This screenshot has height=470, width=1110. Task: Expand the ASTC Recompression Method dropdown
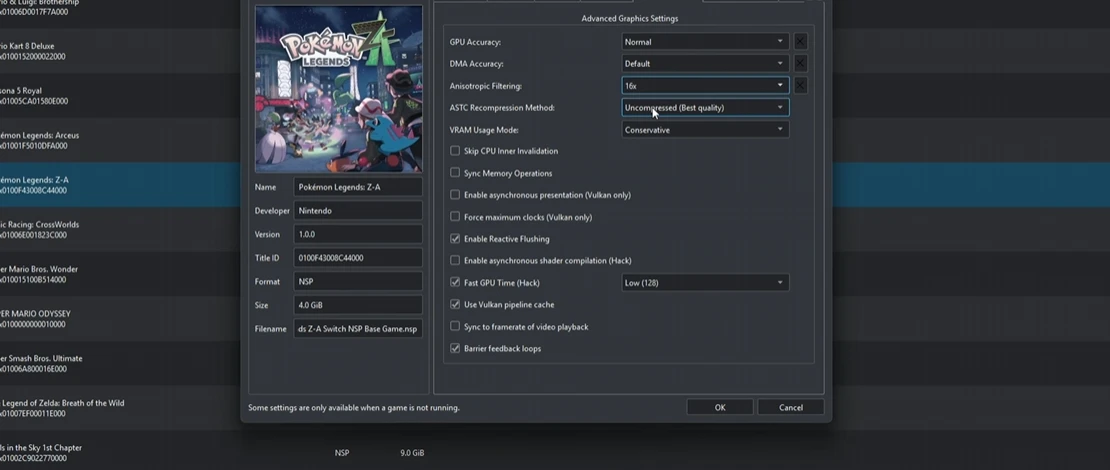pos(704,108)
